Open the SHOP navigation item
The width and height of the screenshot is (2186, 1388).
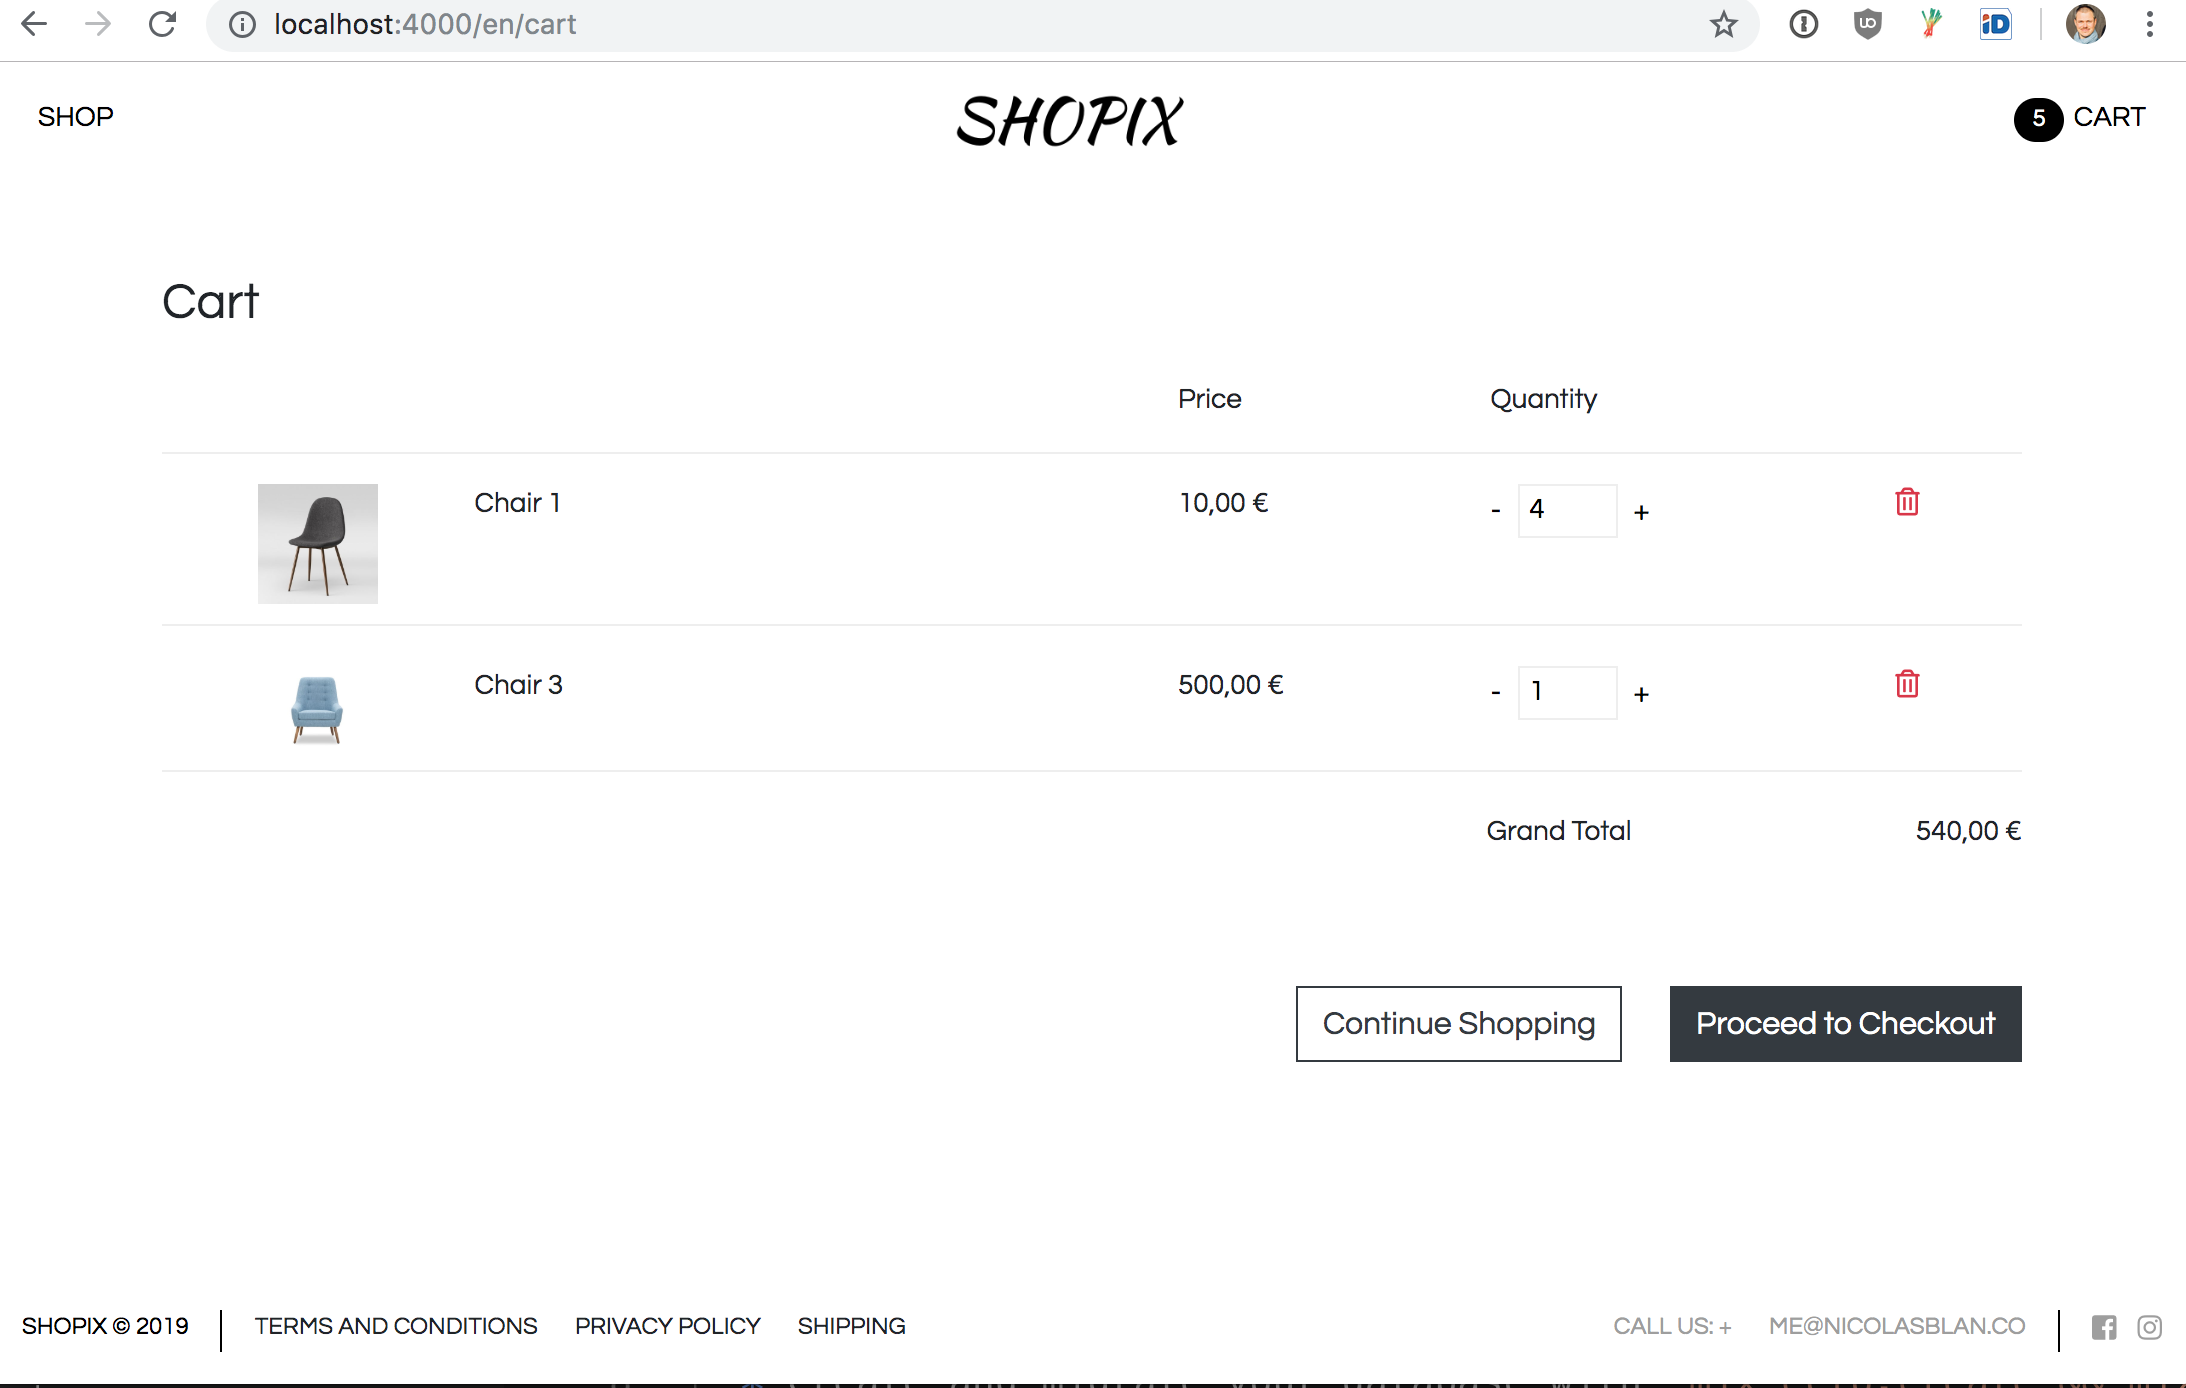tap(76, 117)
